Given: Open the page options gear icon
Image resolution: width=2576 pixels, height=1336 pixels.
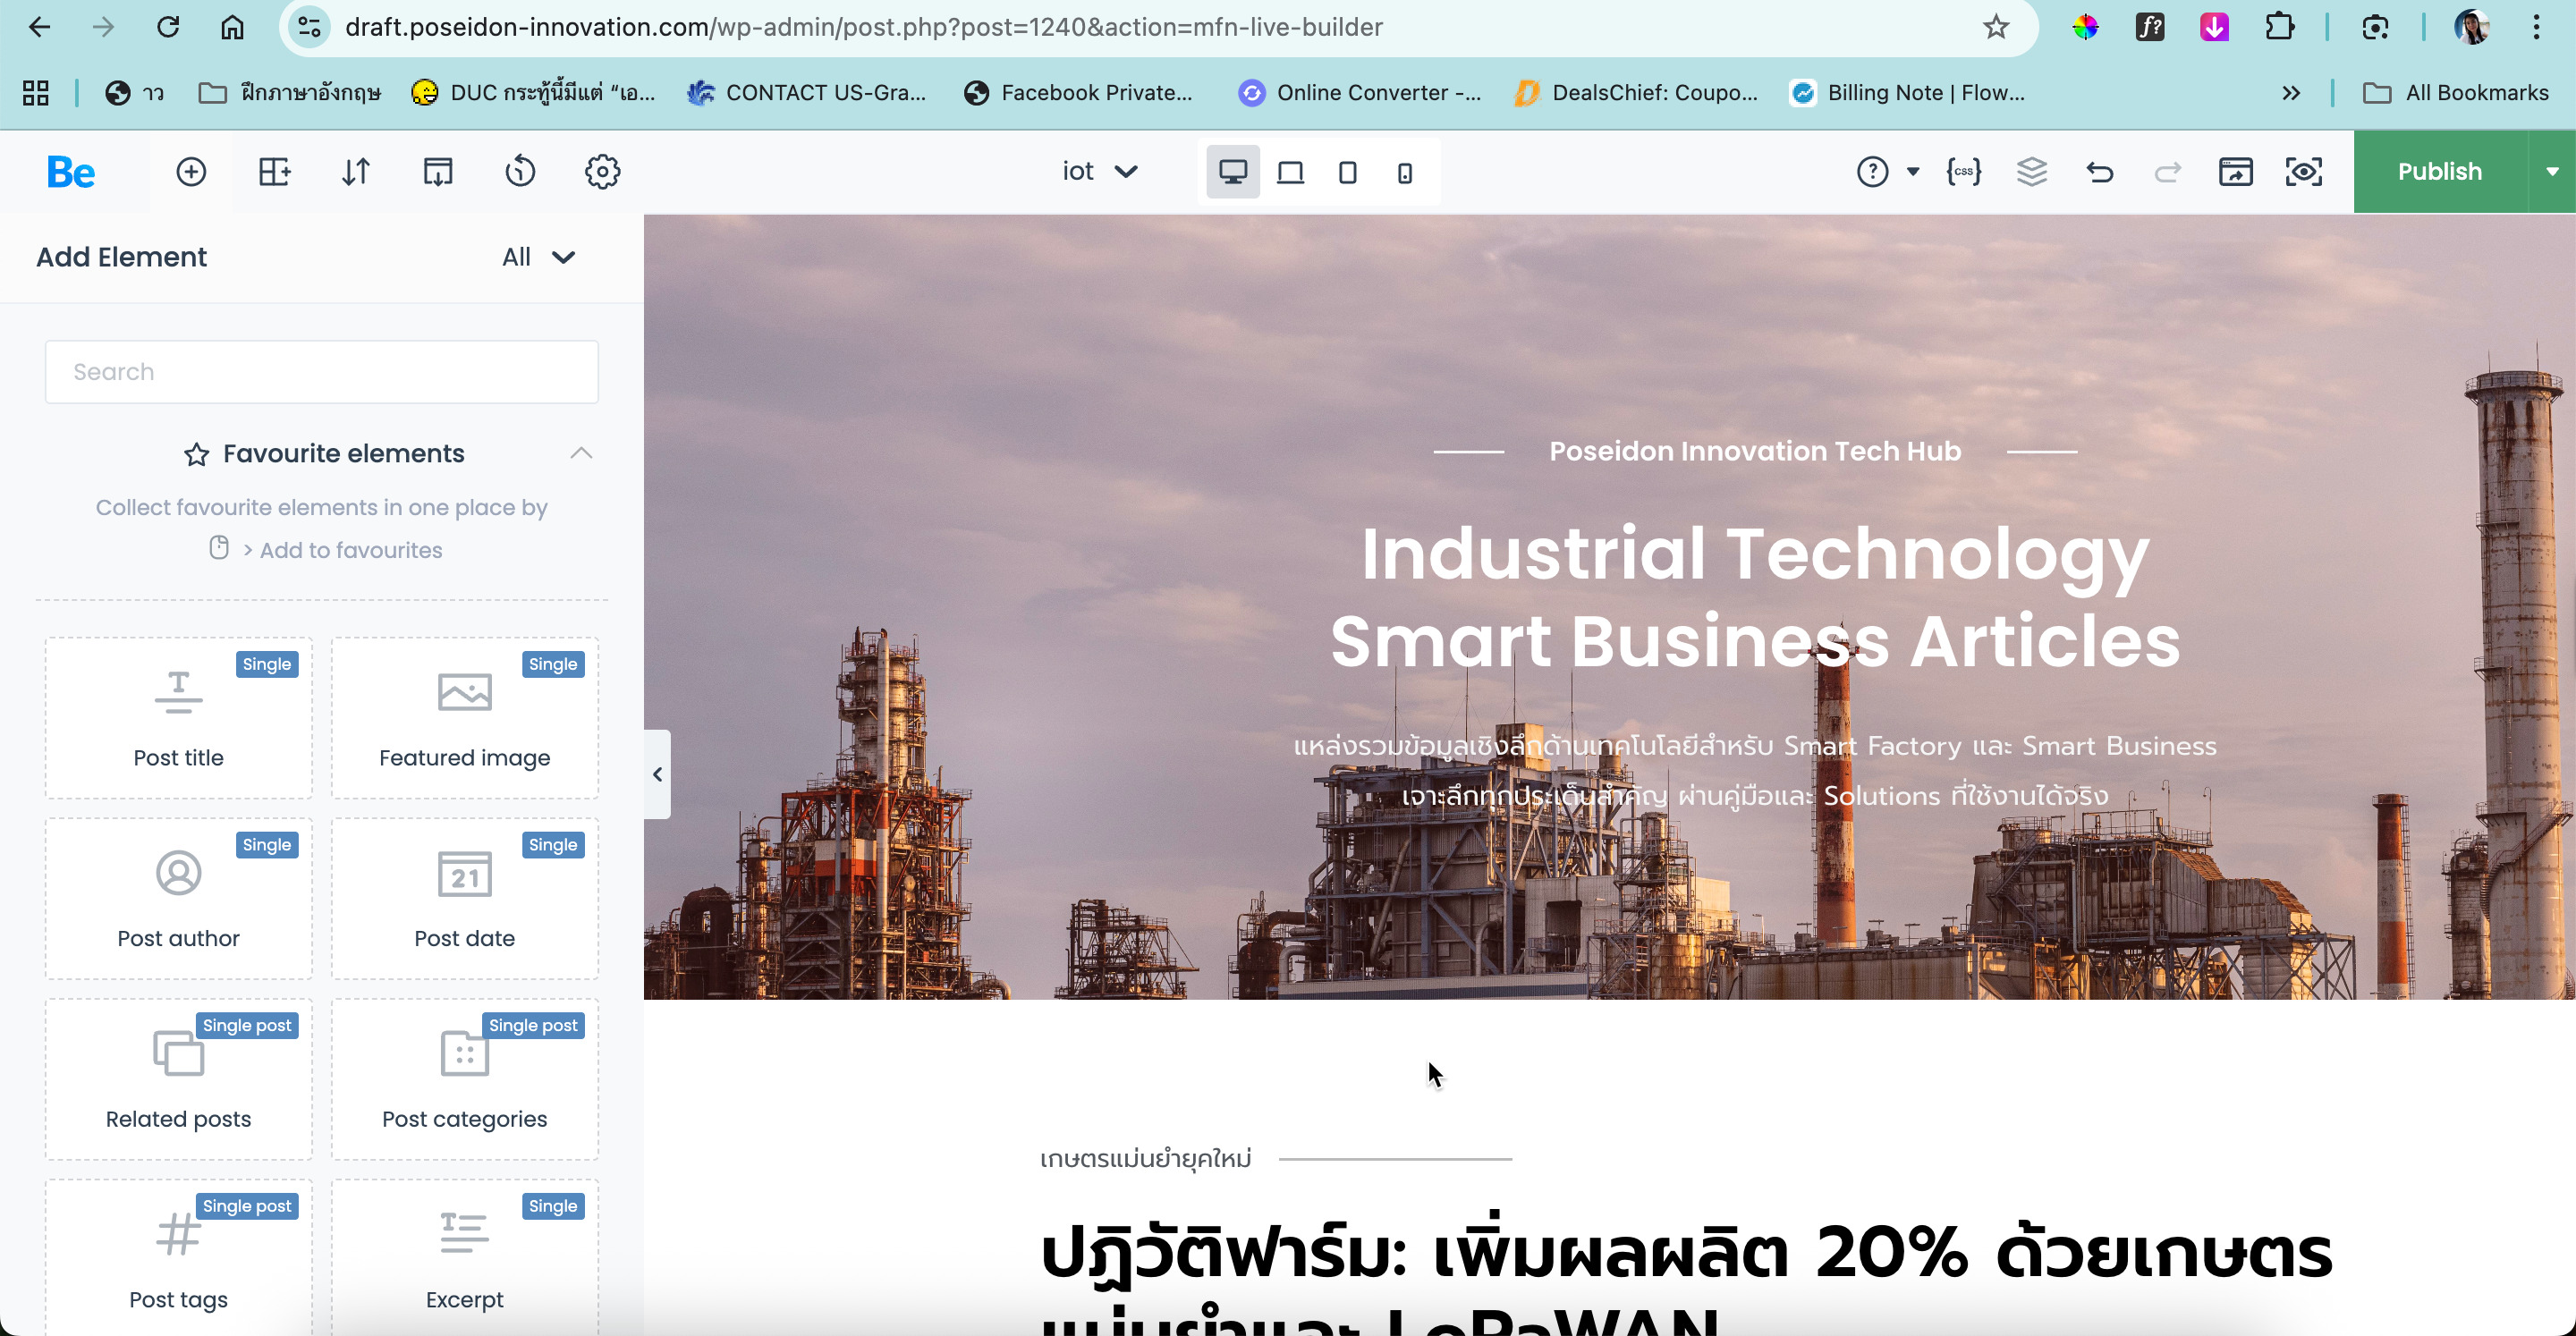Looking at the screenshot, I should click(x=602, y=172).
